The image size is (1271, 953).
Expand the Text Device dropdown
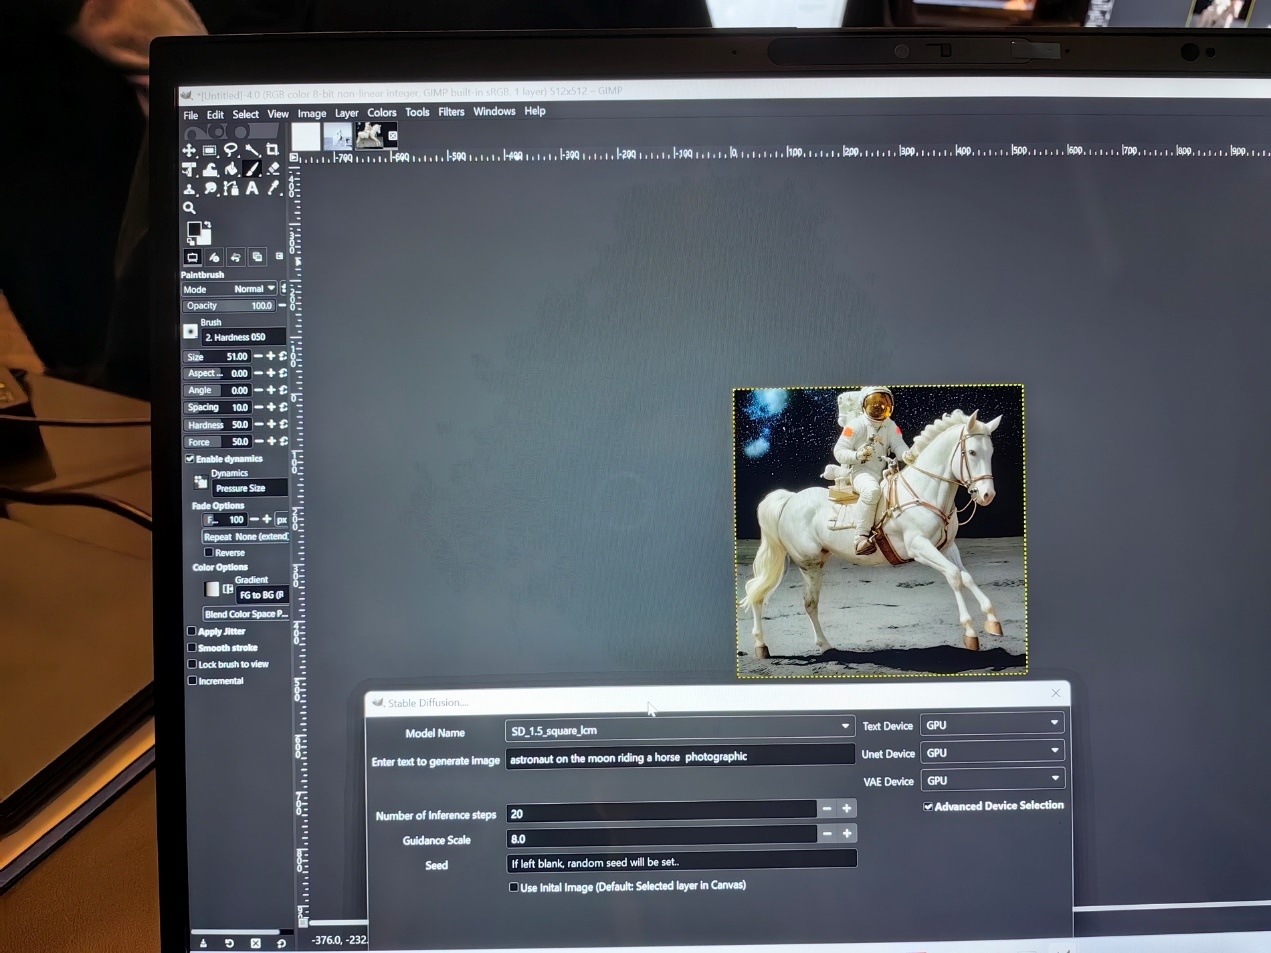click(991, 724)
